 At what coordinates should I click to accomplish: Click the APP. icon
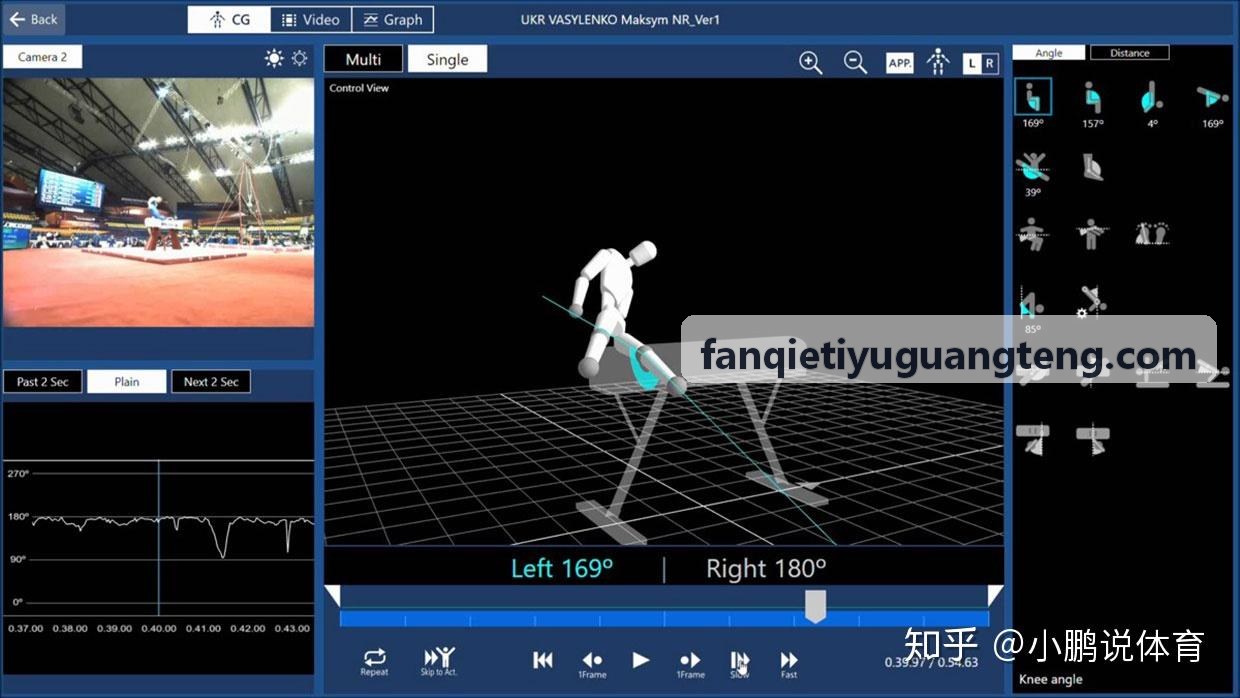[900, 62]
